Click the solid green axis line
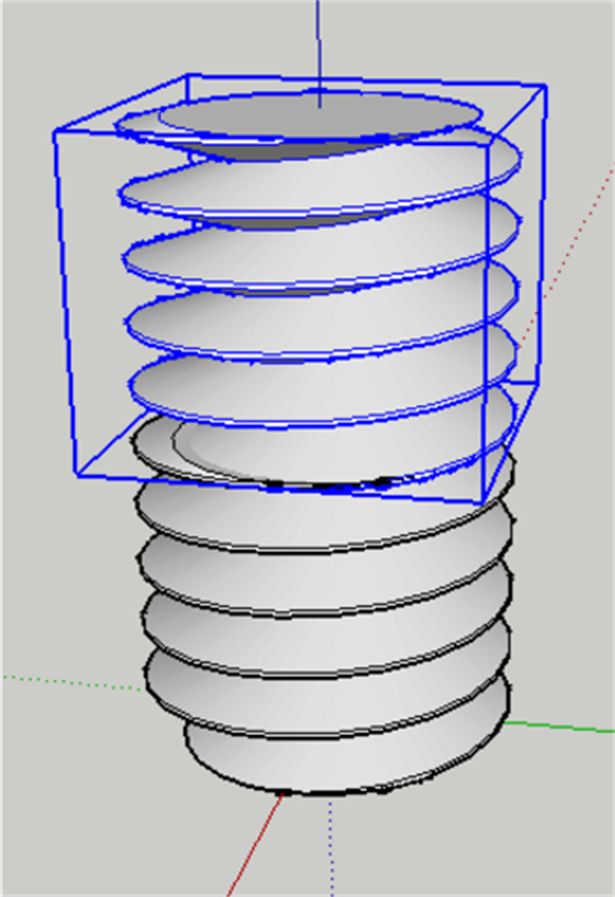The width and height of the screenshot is (615, 897). [560, 727]
